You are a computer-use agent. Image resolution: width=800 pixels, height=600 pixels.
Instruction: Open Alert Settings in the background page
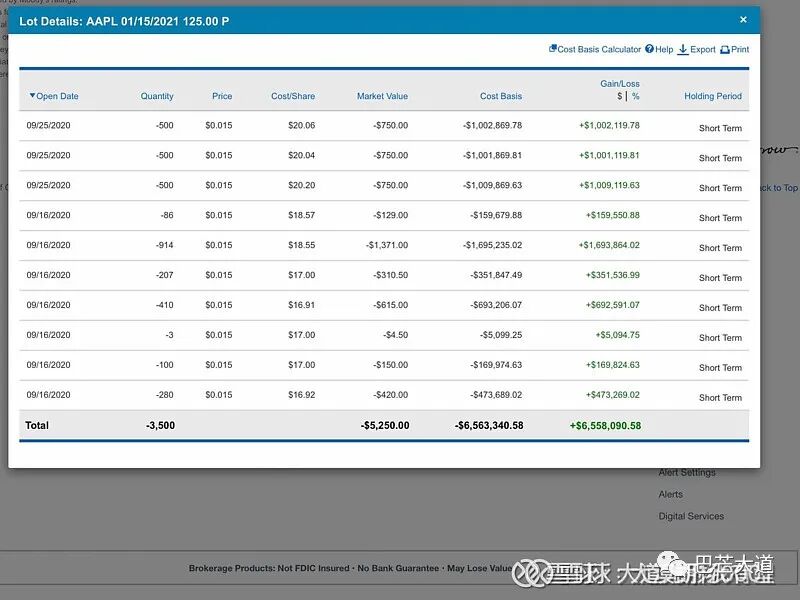tap(687, 472)
